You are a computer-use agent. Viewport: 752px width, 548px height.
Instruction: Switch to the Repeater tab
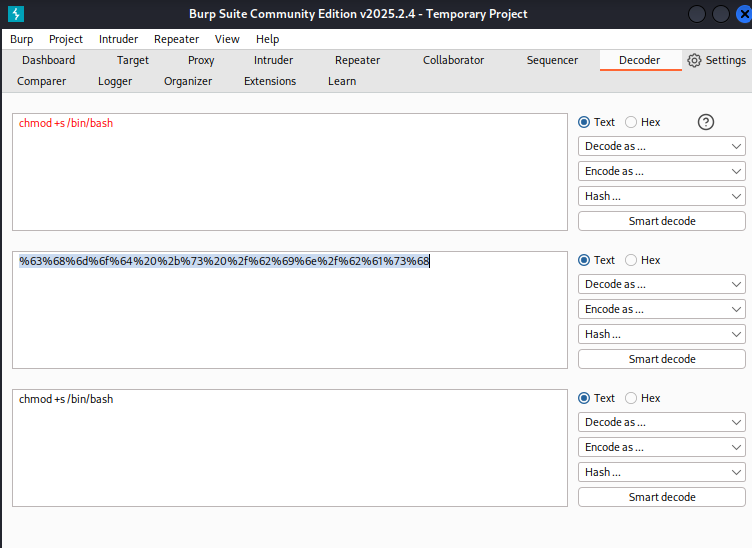pyautogui.click(x=357, y=60)
